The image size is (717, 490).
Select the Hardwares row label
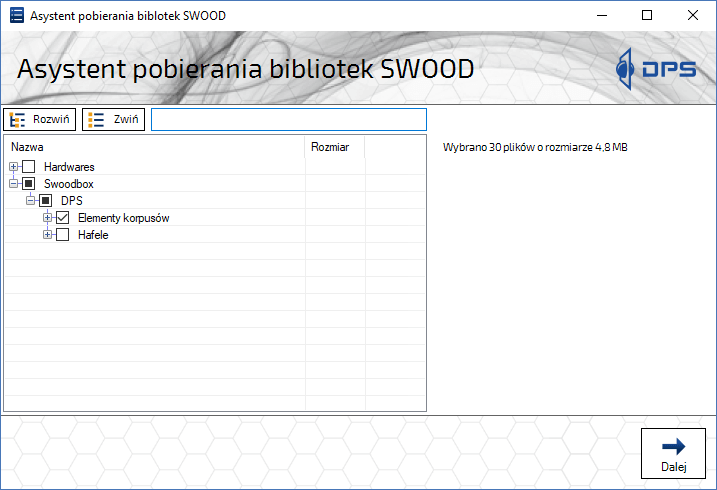[69, 167]
